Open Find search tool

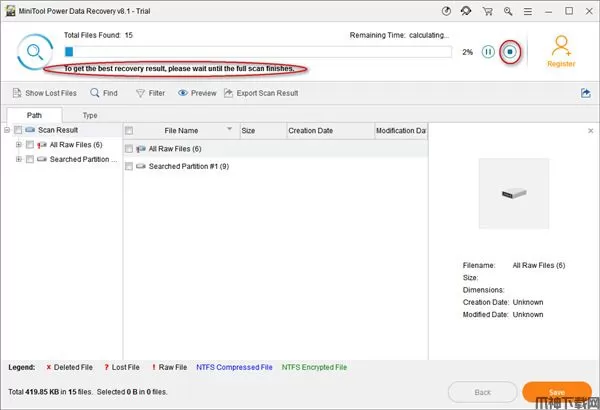click(104, 93)
